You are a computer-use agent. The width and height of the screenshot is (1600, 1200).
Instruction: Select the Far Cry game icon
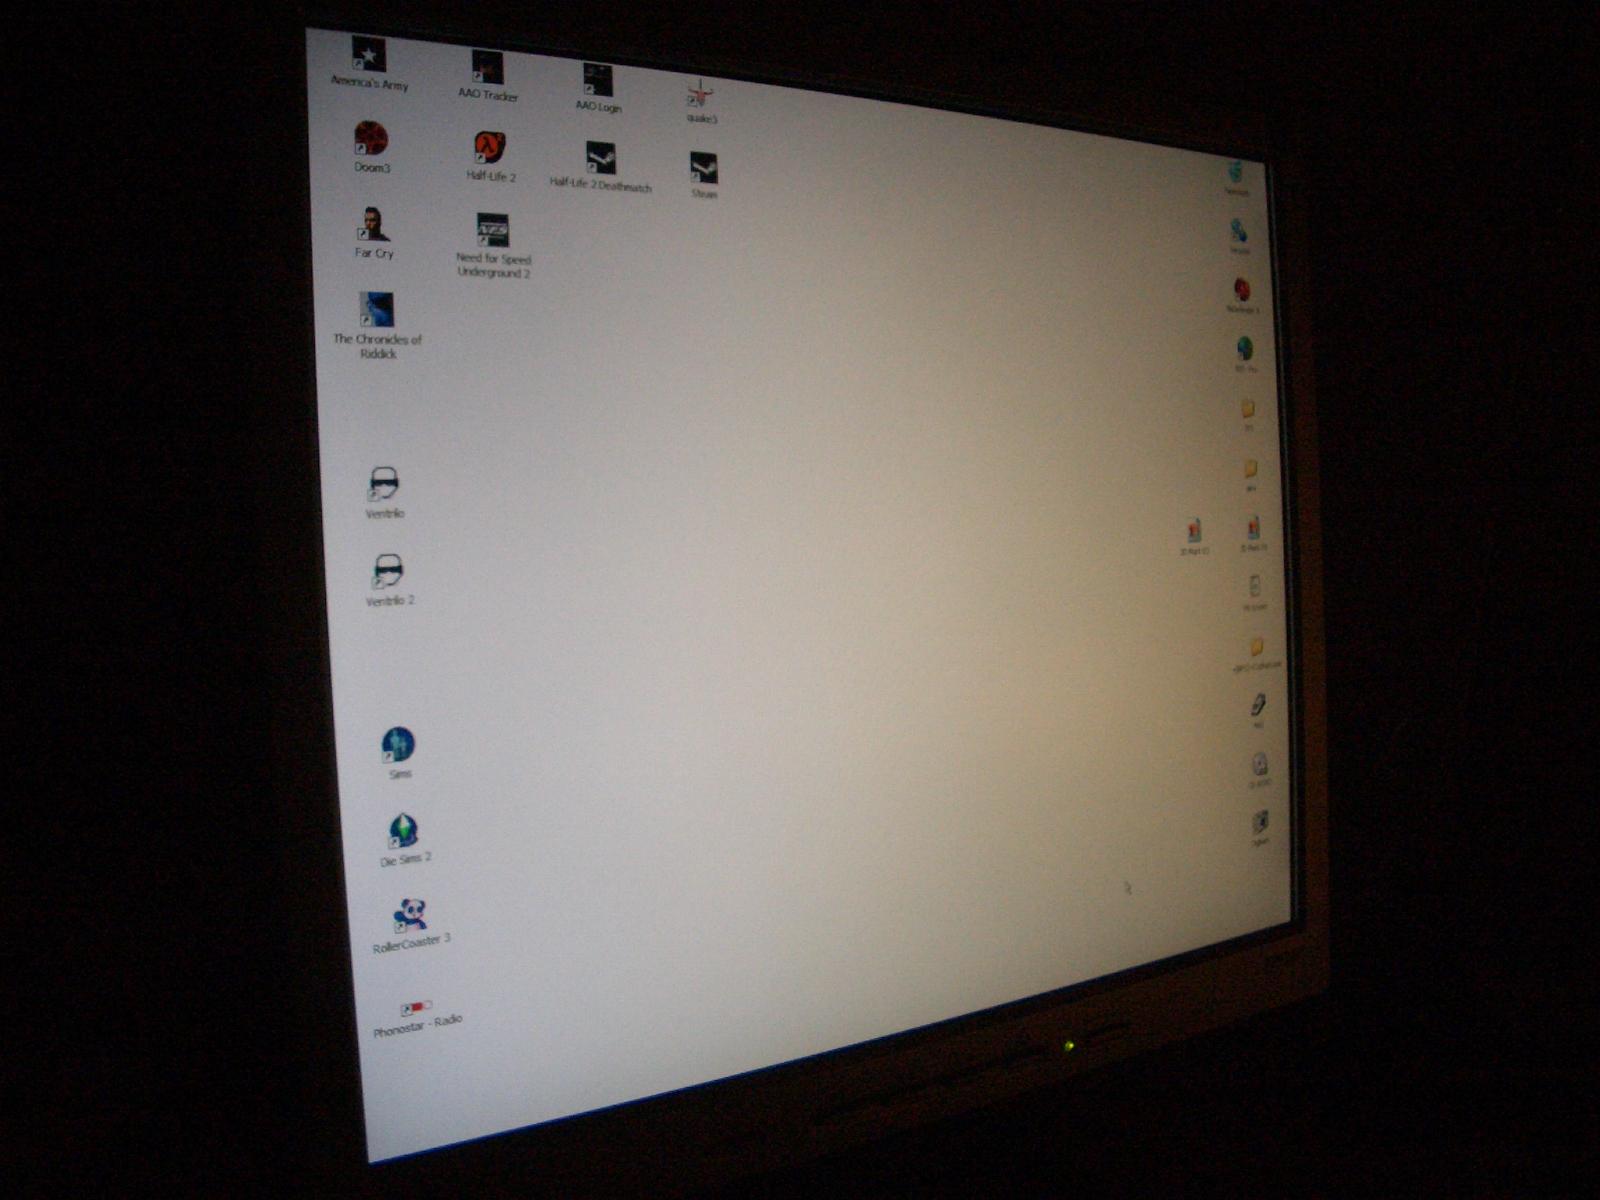[x=373, y=225]
